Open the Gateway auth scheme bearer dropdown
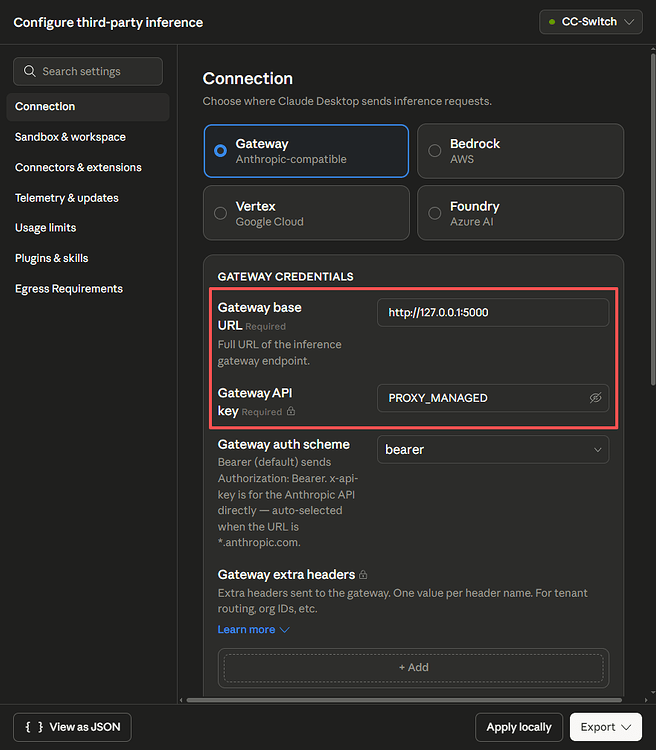 493,450
